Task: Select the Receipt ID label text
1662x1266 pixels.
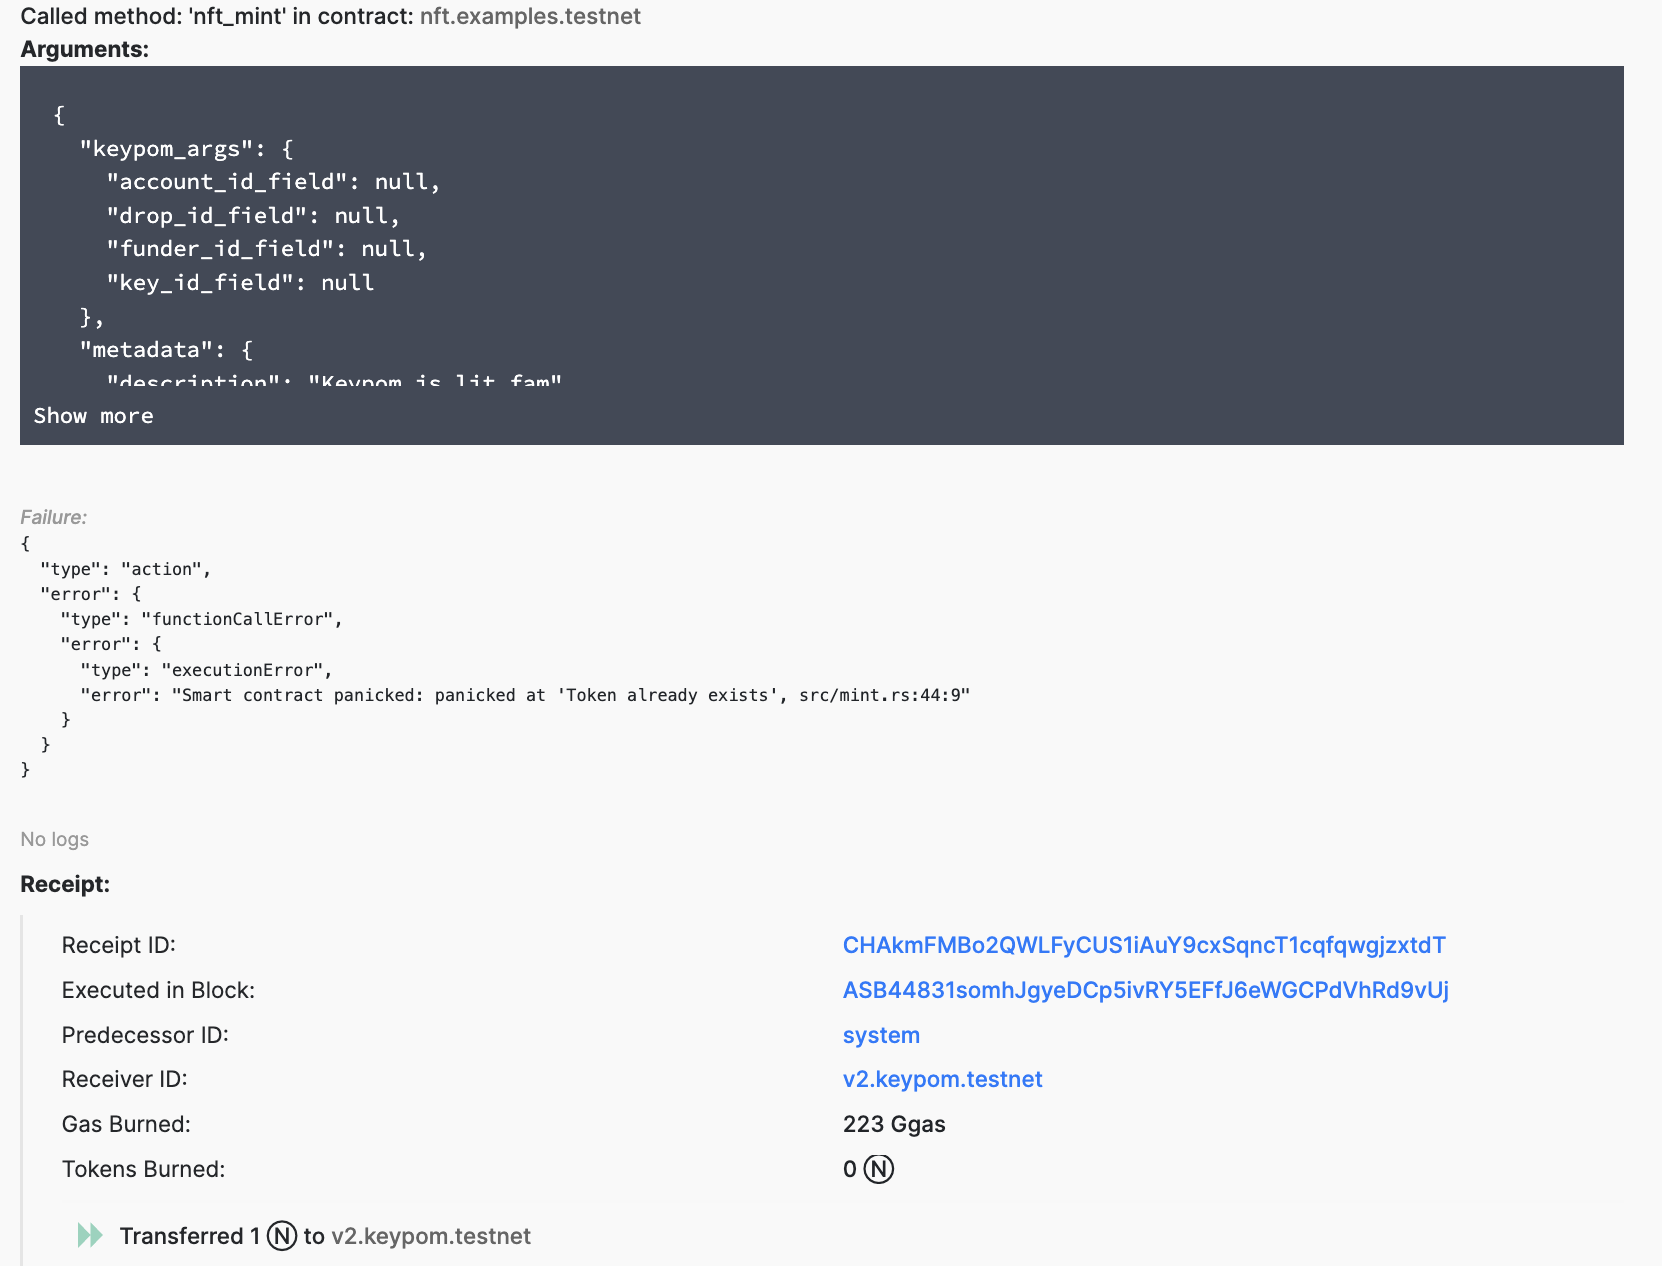Action: coord(118,944)
